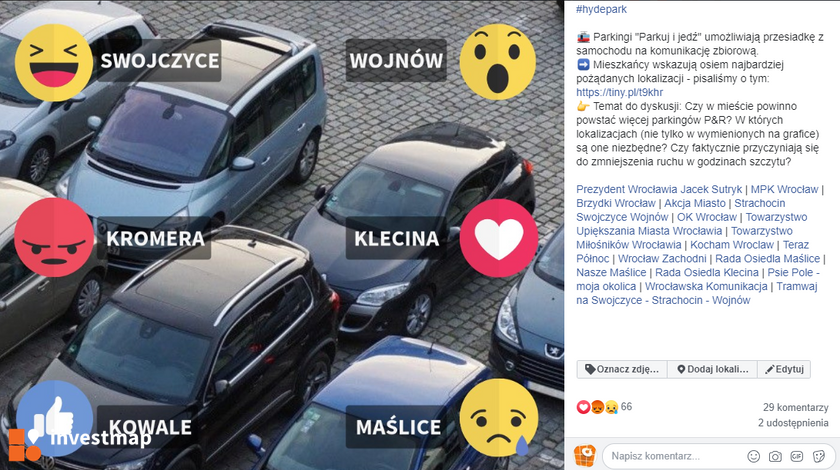This screenshot has height=470, width=840.
Task: Click into Napisz komentarz input field
Action: tap(674, 456)
